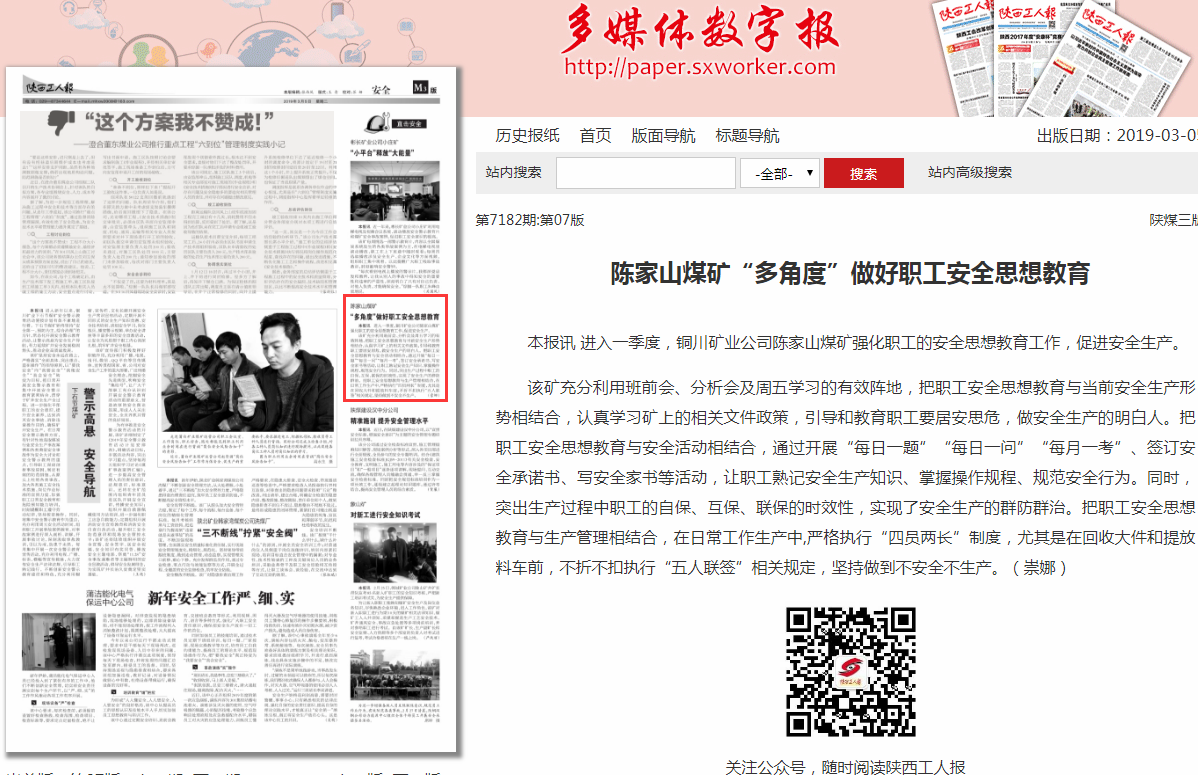1198x775 pixels.
Task: Open the 全部 search scope dropdown
Action: 780,174
